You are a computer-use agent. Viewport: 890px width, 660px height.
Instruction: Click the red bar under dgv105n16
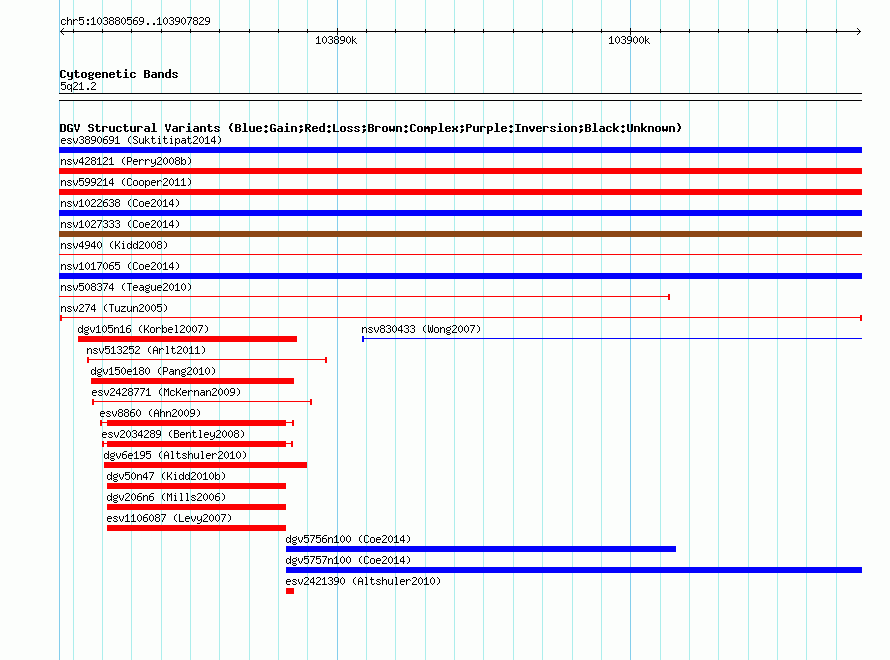(187, 339)
